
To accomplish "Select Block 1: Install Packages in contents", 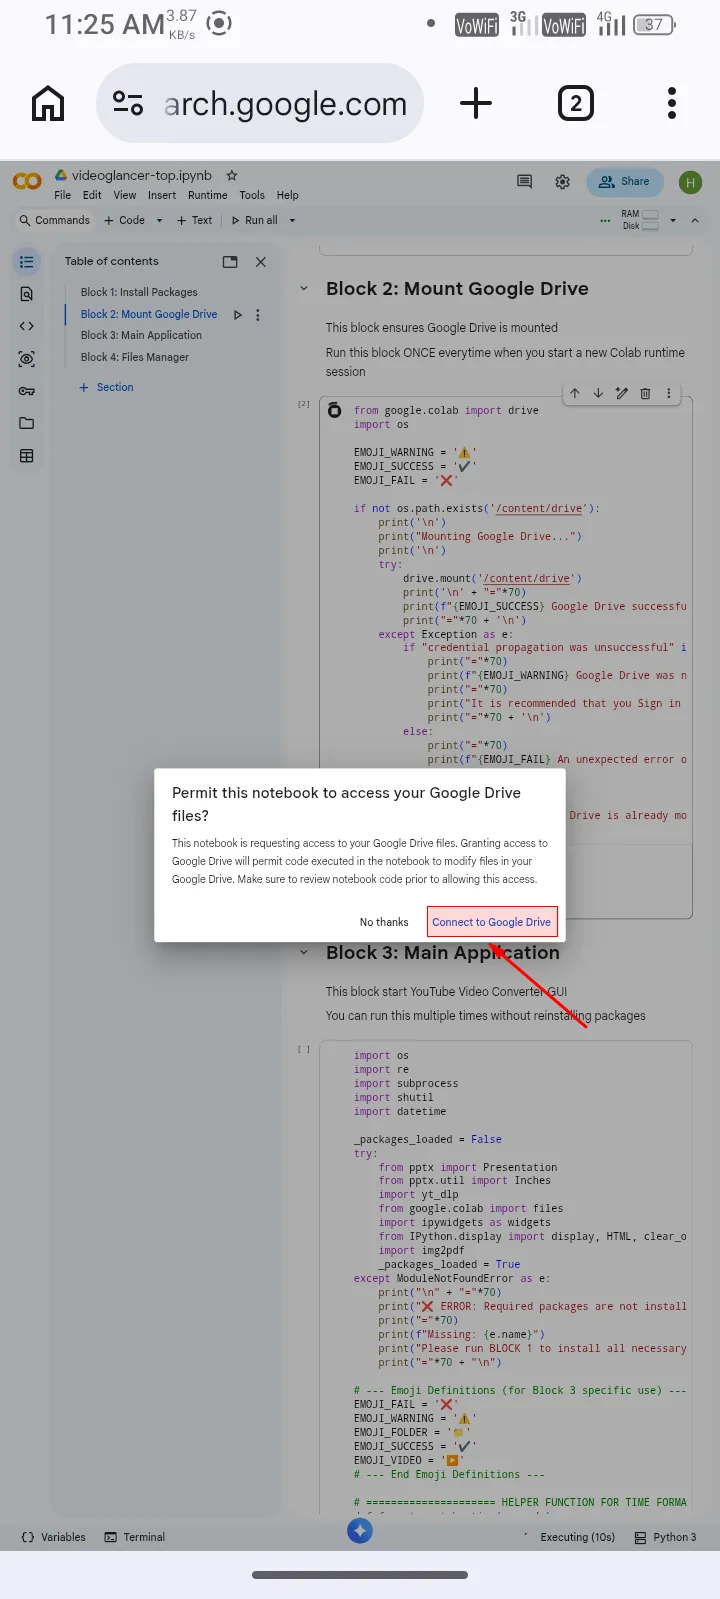I will 139,292.
